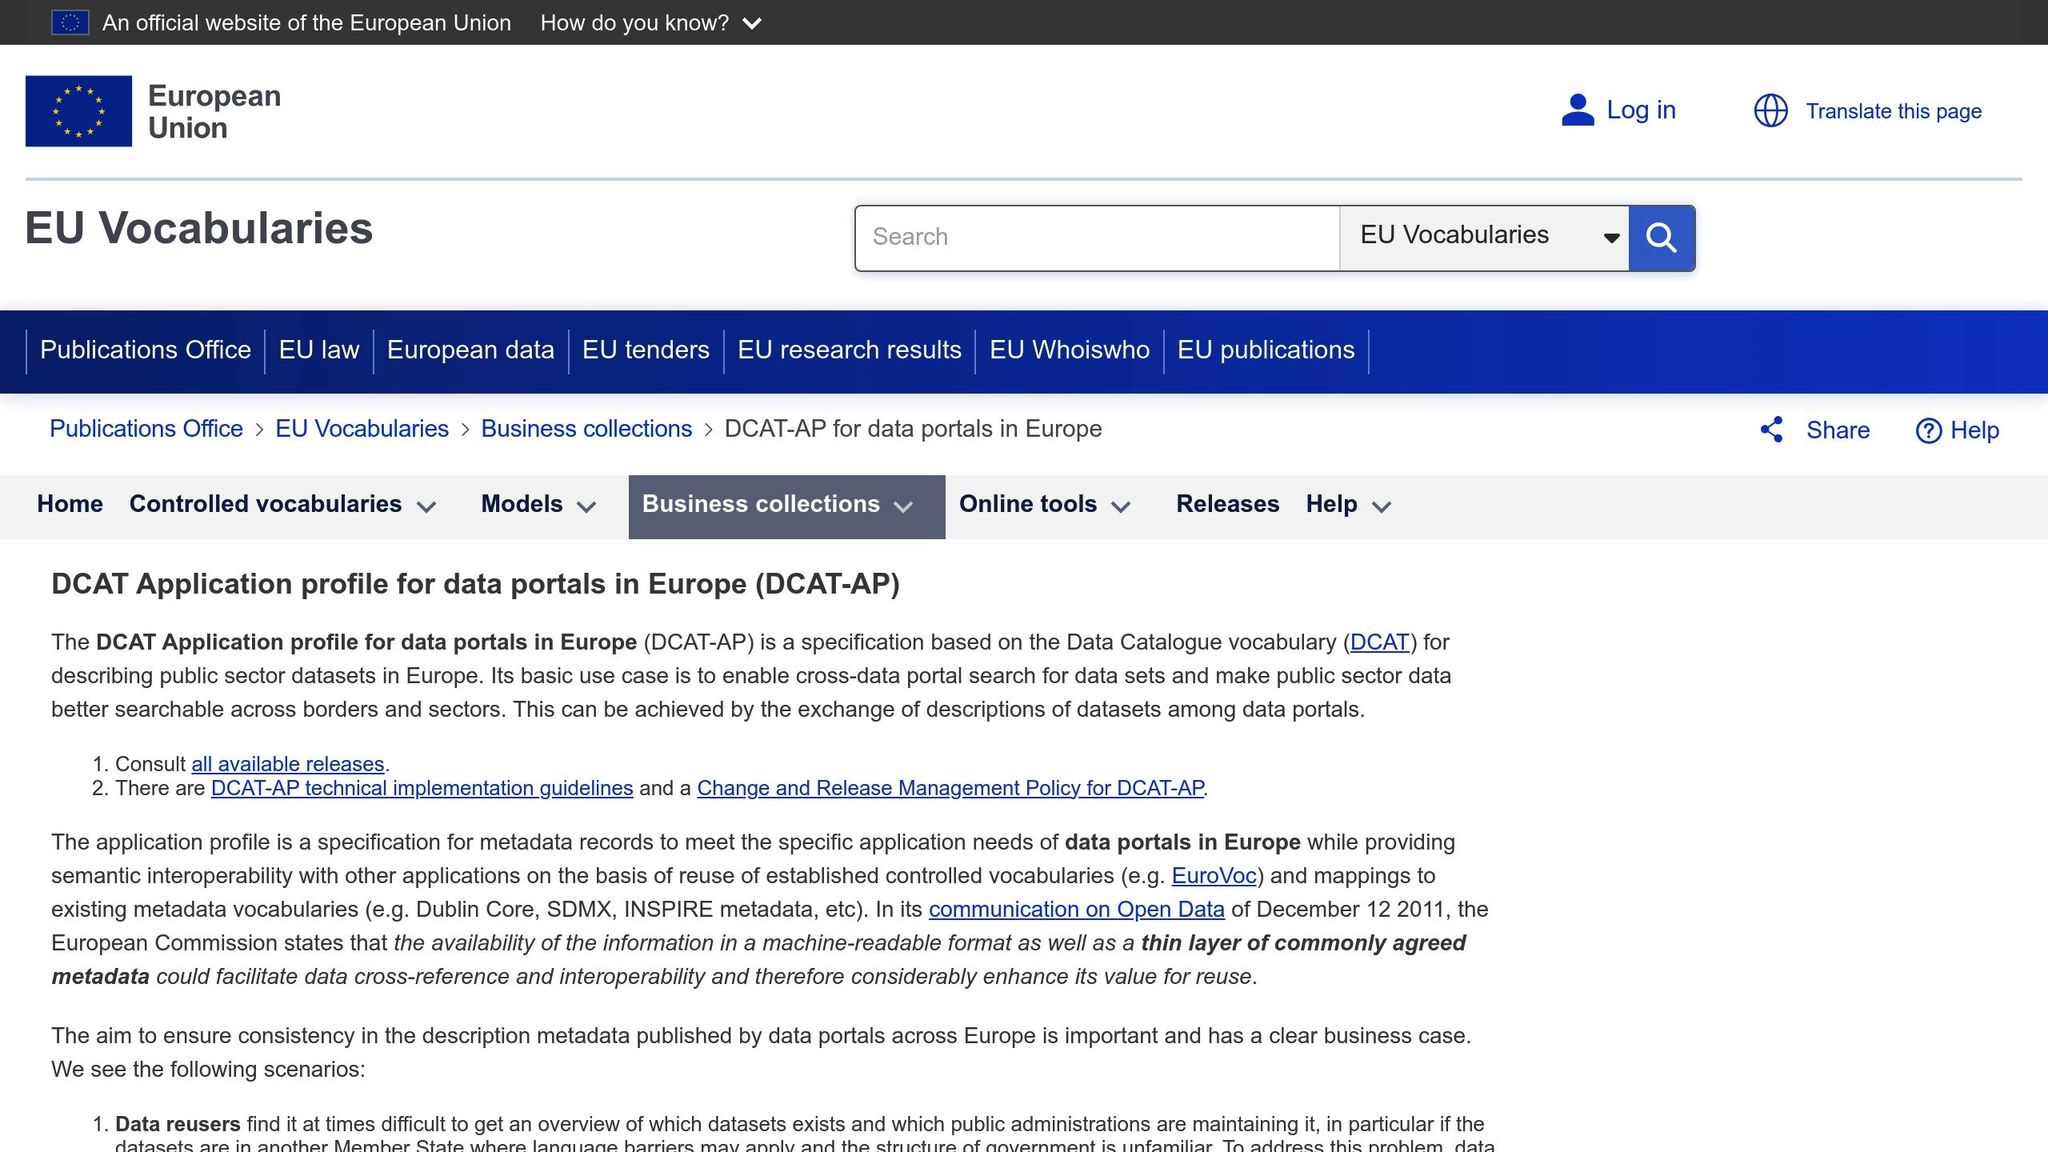This screenshot has height=1152, width=2048.
Task: Follow the EuroVoc link
Action: point(1213,876)
